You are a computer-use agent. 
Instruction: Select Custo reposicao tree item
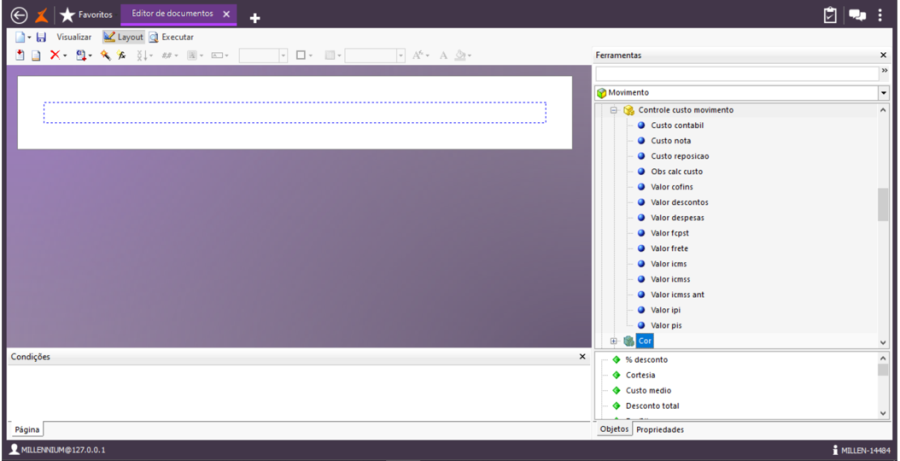point(680,156)
